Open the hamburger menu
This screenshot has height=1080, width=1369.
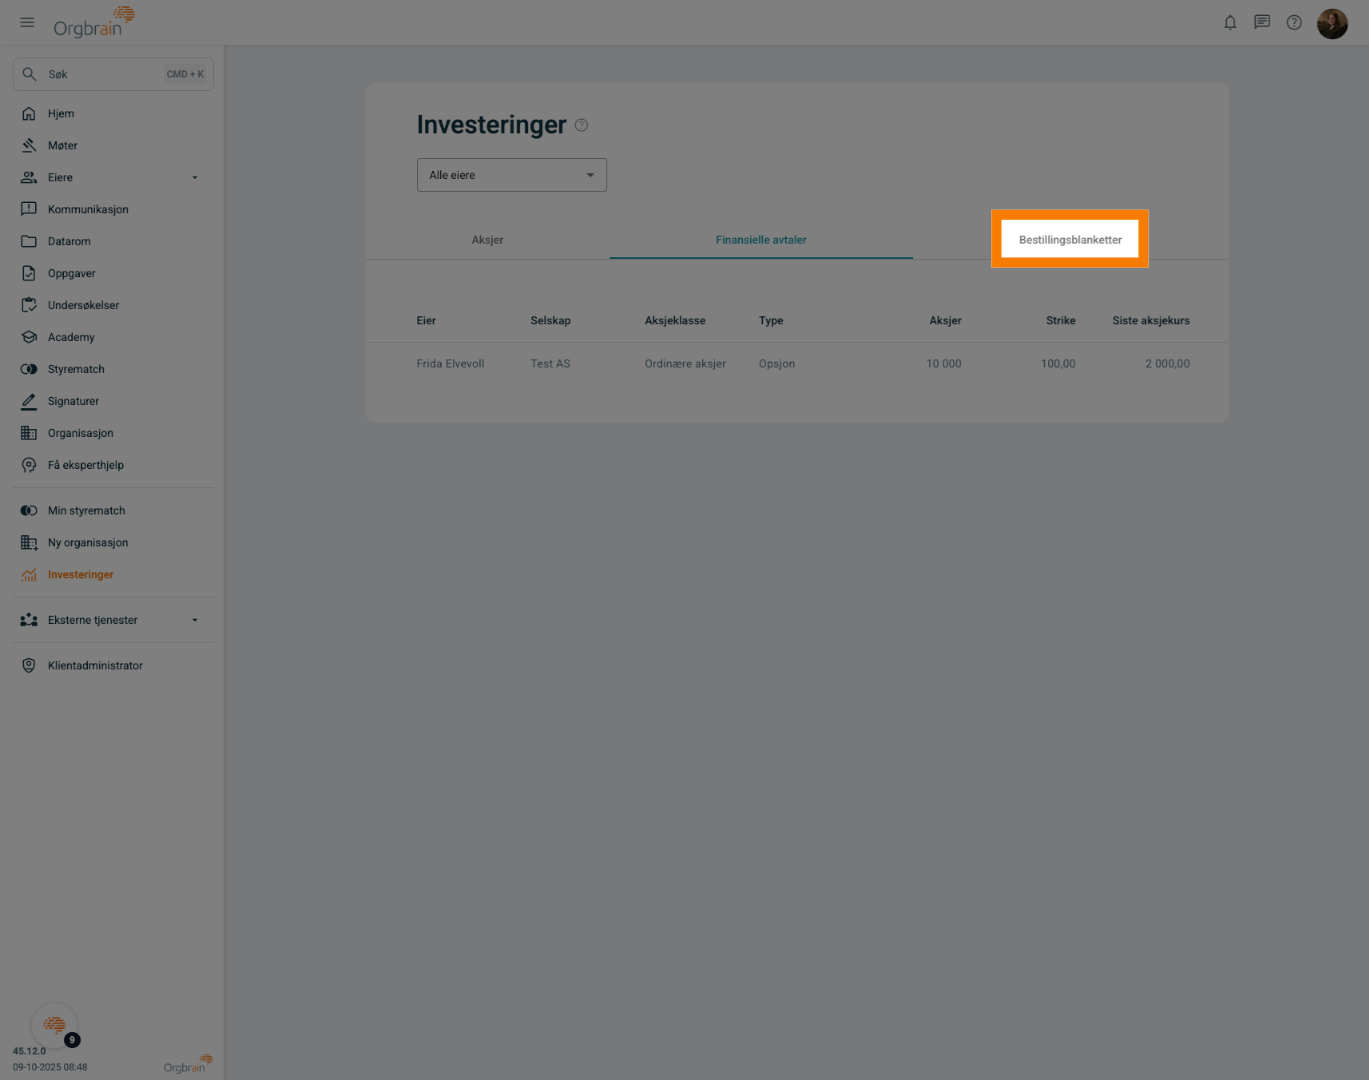click(x=27, y=22)
